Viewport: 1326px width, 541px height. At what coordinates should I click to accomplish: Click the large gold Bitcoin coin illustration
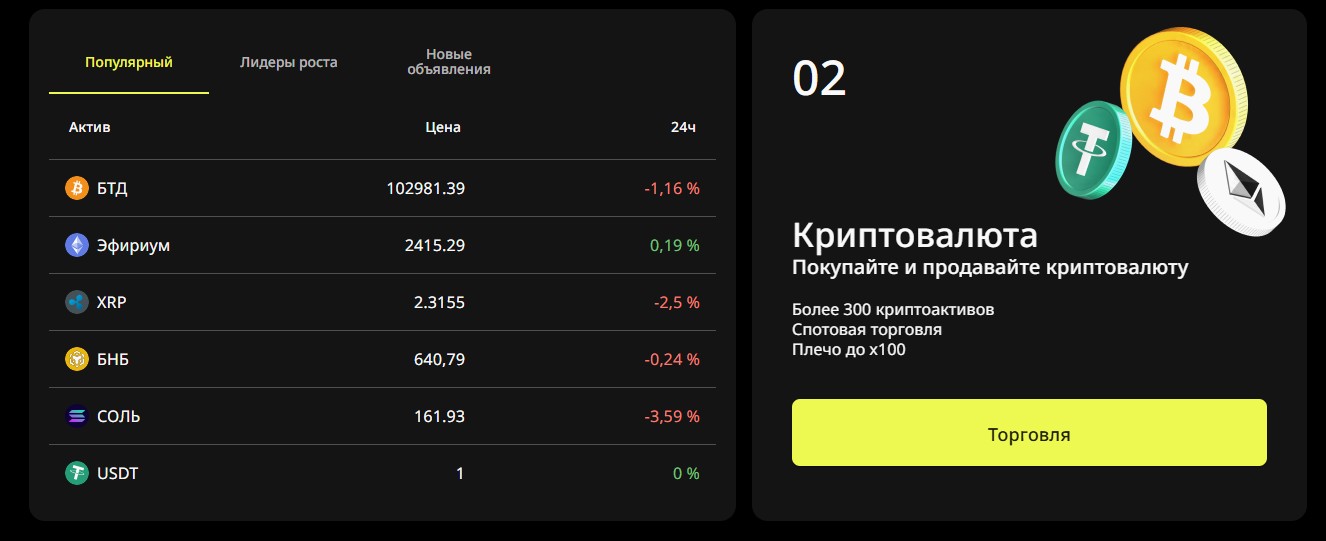pyautogui.click(x=1183, y=88)
